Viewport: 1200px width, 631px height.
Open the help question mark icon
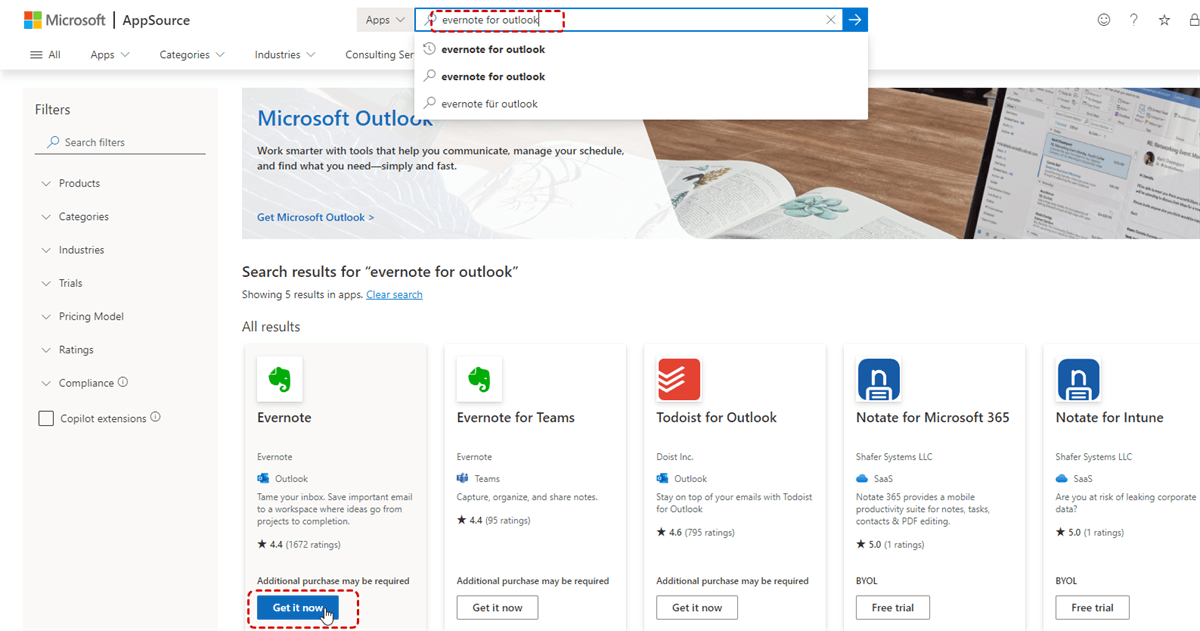[x=1134, y=20]
